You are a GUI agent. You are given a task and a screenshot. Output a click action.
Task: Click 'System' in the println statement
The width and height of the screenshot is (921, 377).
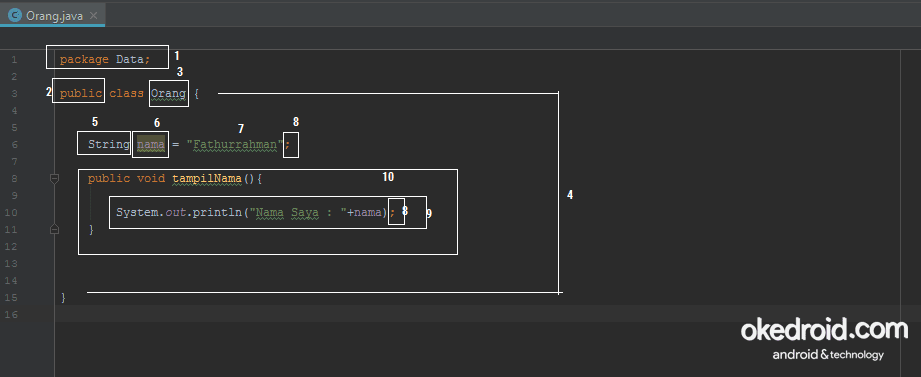(137, 213)
